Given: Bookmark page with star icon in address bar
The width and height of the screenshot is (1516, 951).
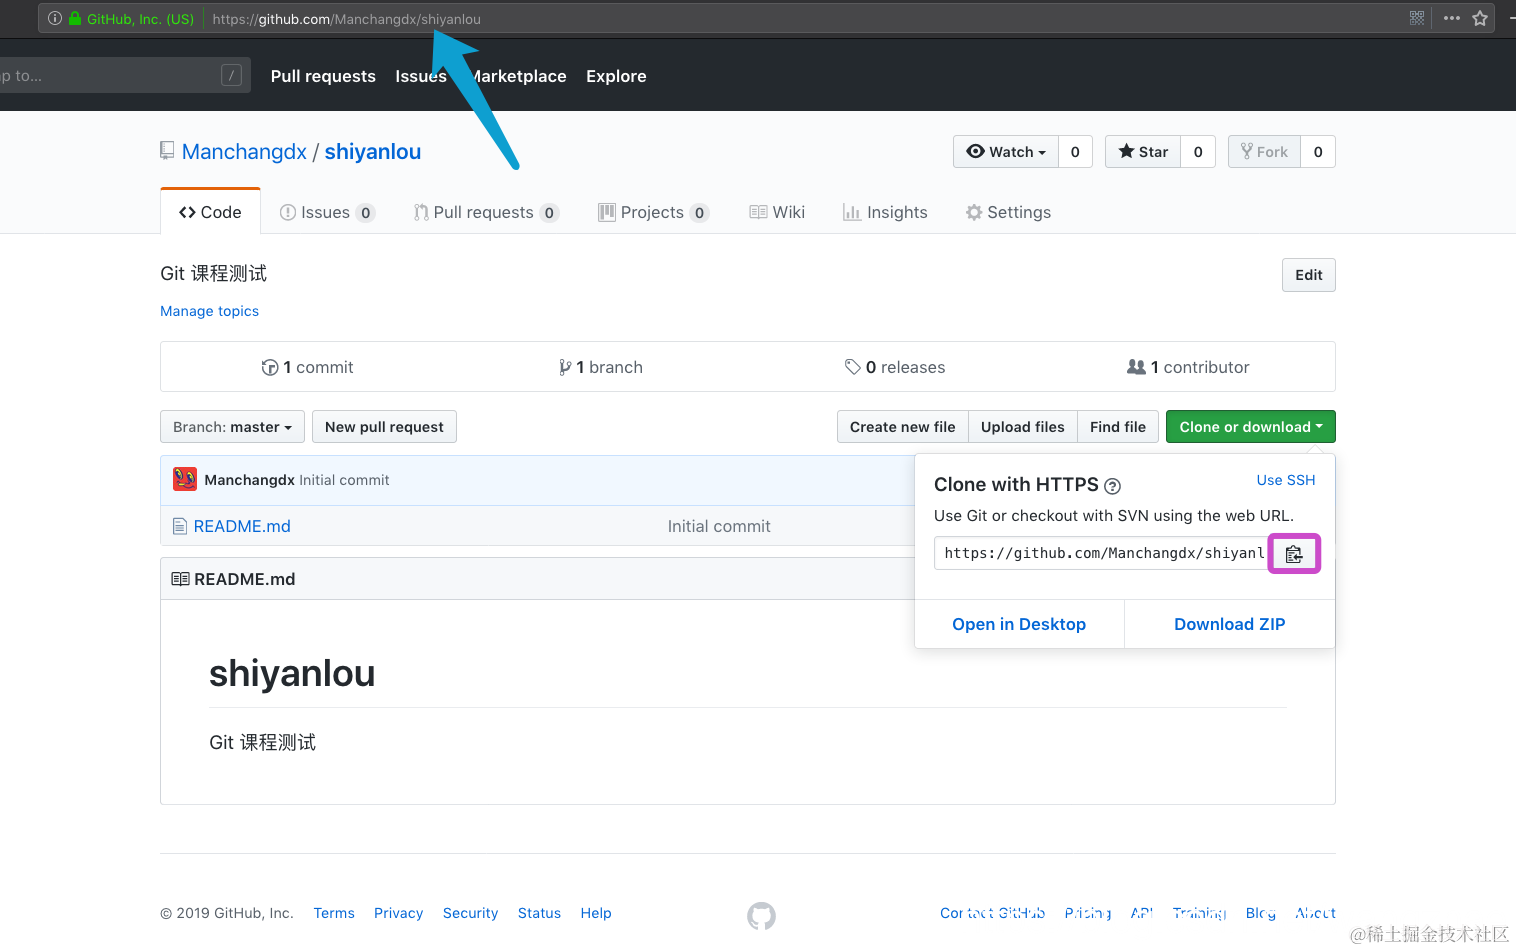Looking at the screenshot, I should pyautogui.click(x=1480, y=18).
